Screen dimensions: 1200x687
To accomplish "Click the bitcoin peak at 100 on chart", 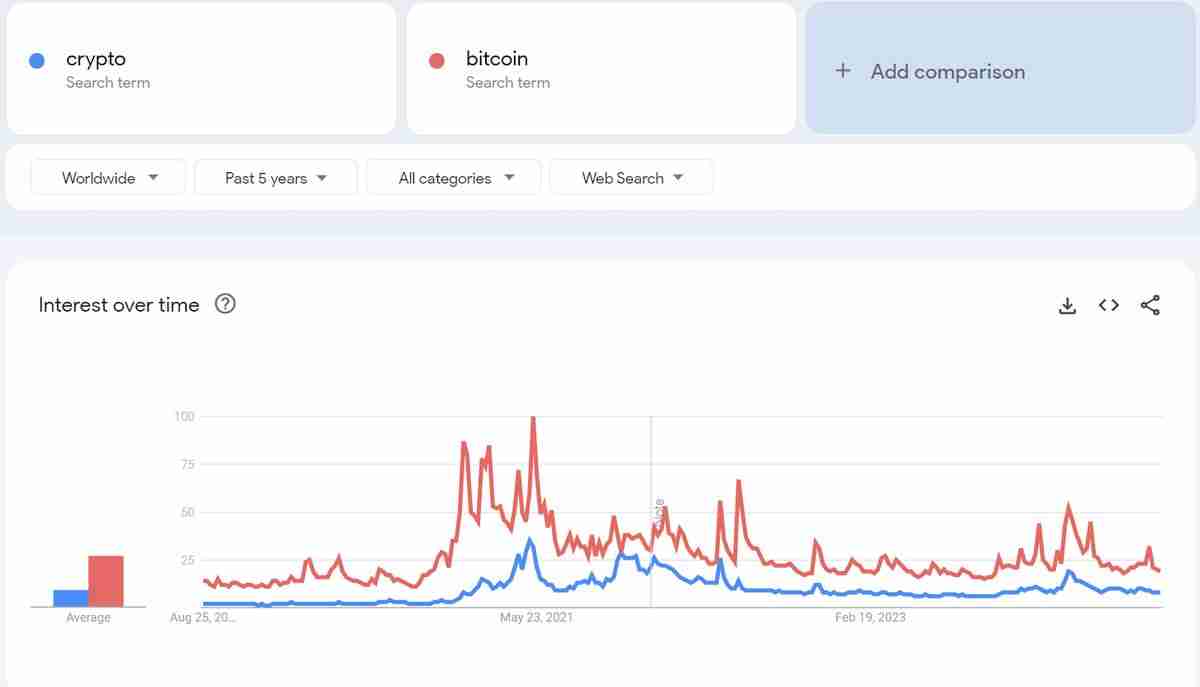I will (x=533, y=418).
